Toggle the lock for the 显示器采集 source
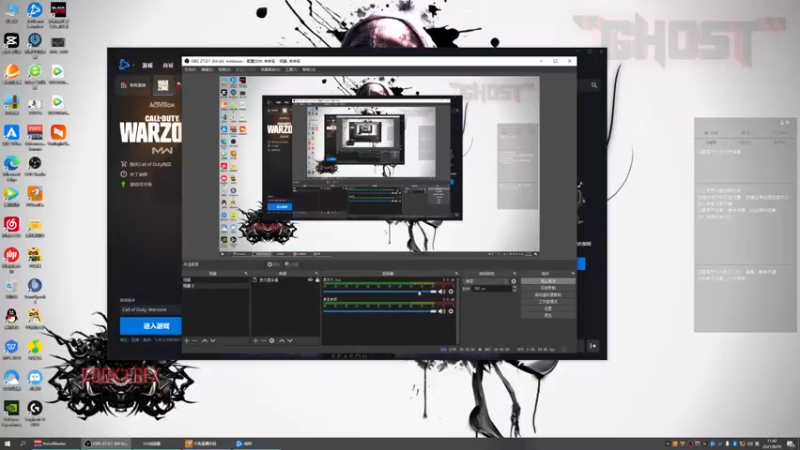Image resolution: width=800 pixels, height=450 pixels. coord(317,280)
